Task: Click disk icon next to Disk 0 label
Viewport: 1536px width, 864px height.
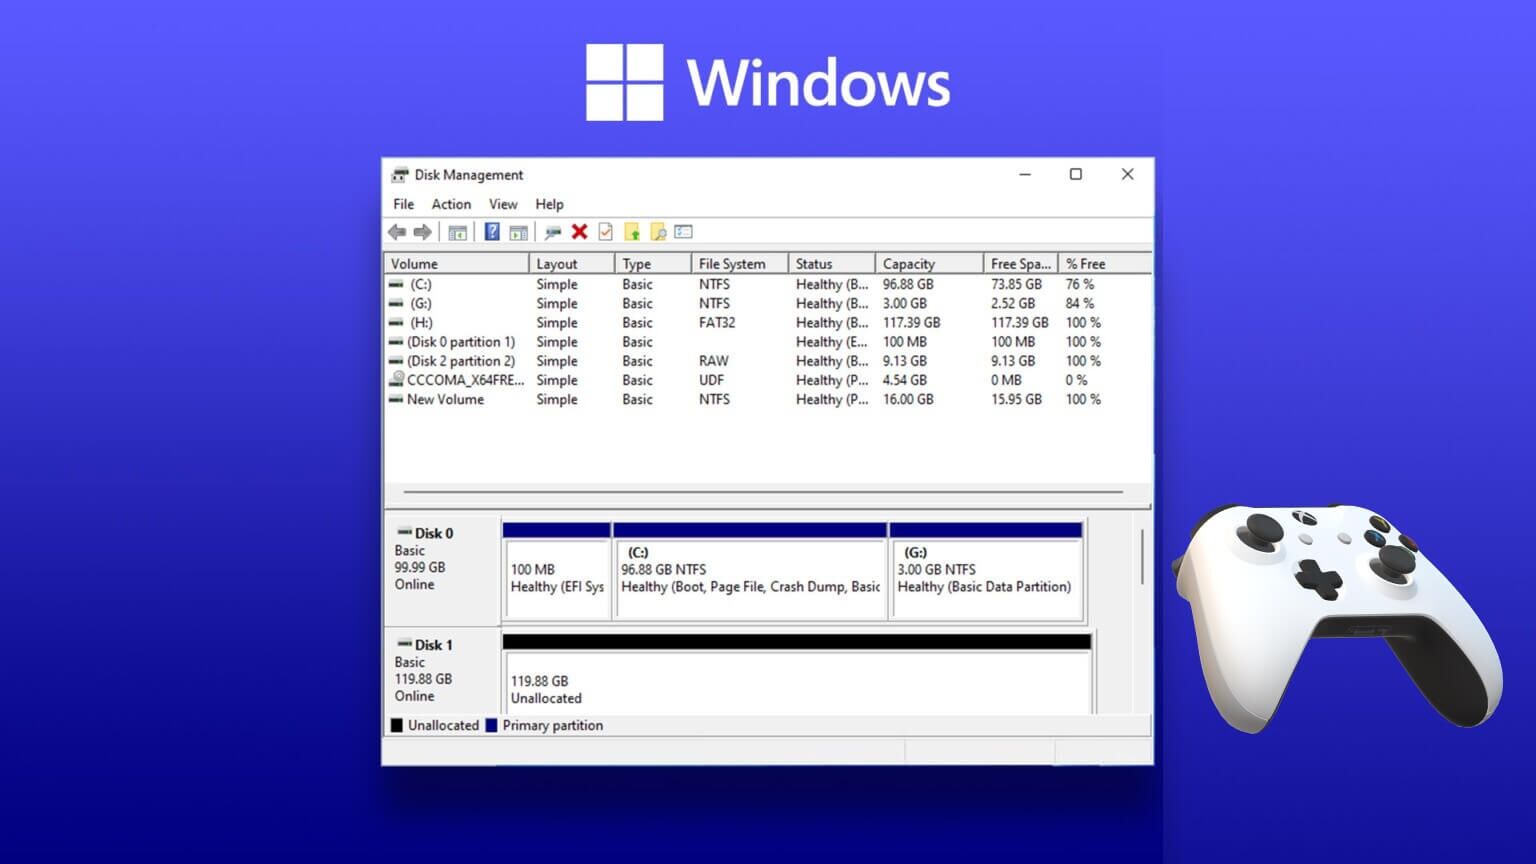Action: (405, 533)
